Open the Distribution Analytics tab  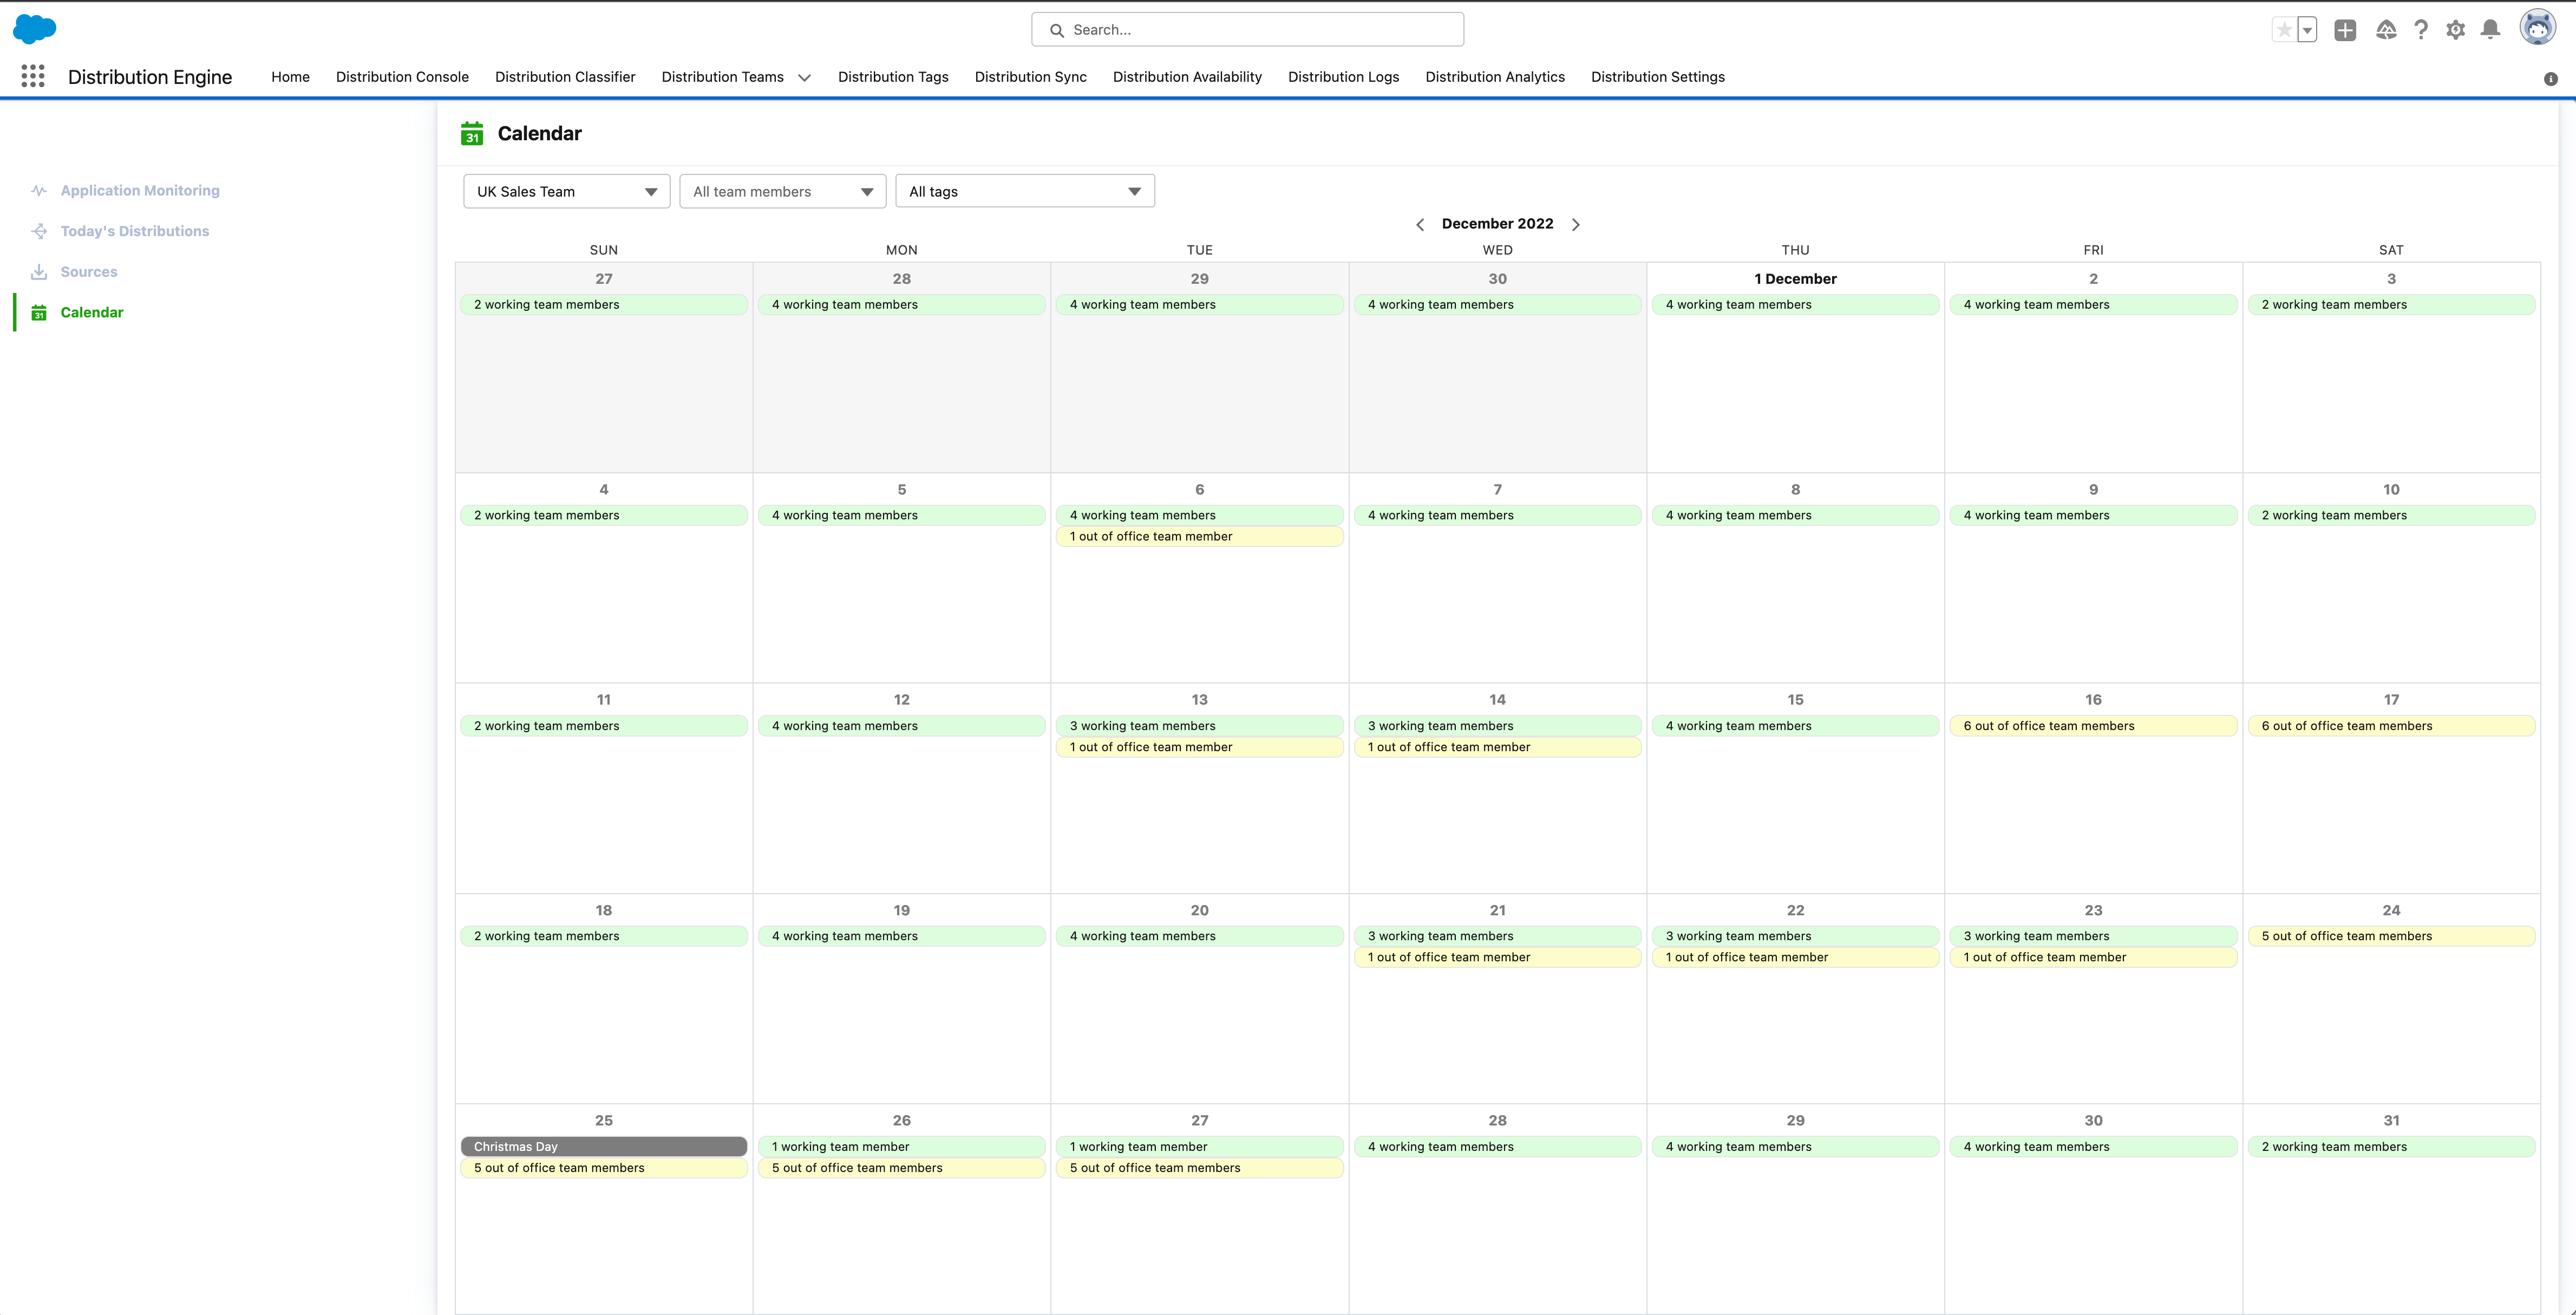coord(1495,77)
